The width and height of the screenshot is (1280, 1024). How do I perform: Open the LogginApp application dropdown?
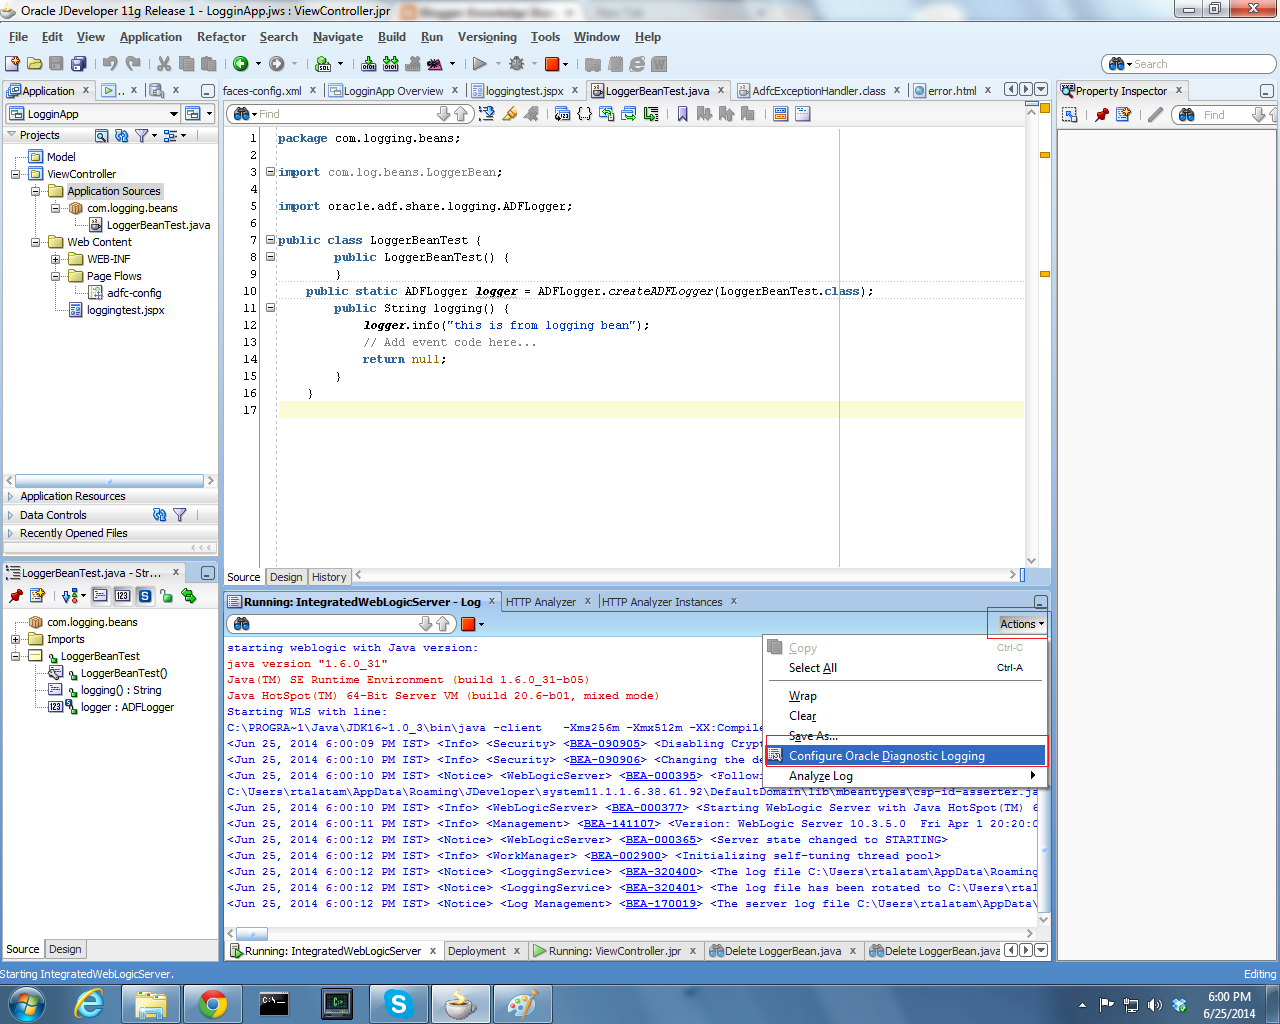tap(174, 114)
